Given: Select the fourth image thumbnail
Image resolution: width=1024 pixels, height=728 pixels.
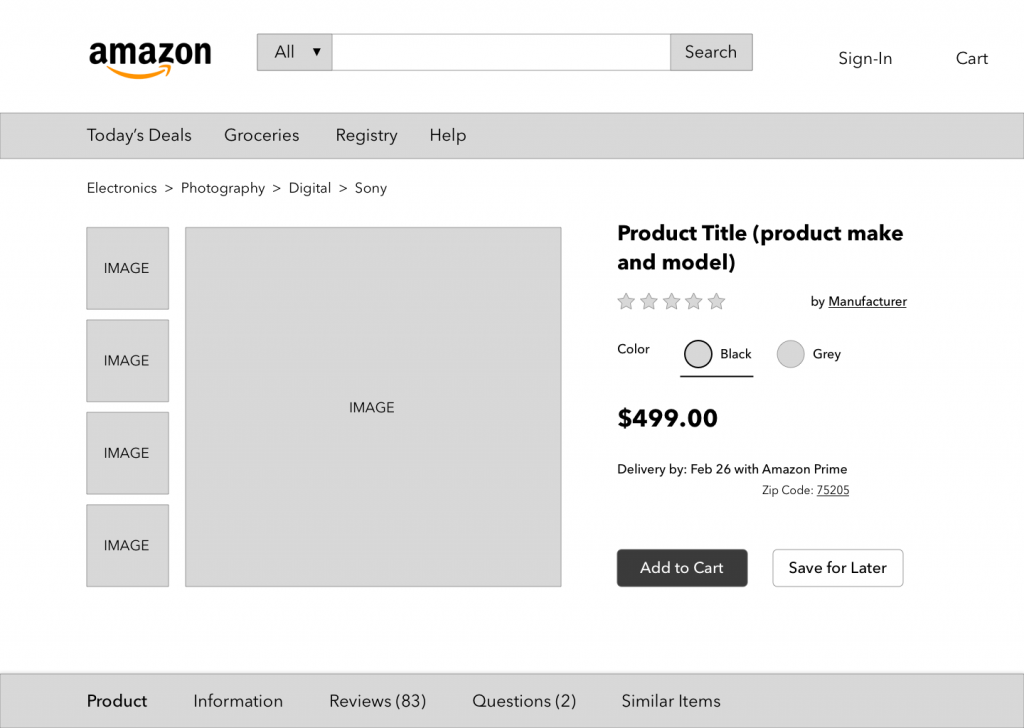Looking at the screenshot, I should (127, 545).
